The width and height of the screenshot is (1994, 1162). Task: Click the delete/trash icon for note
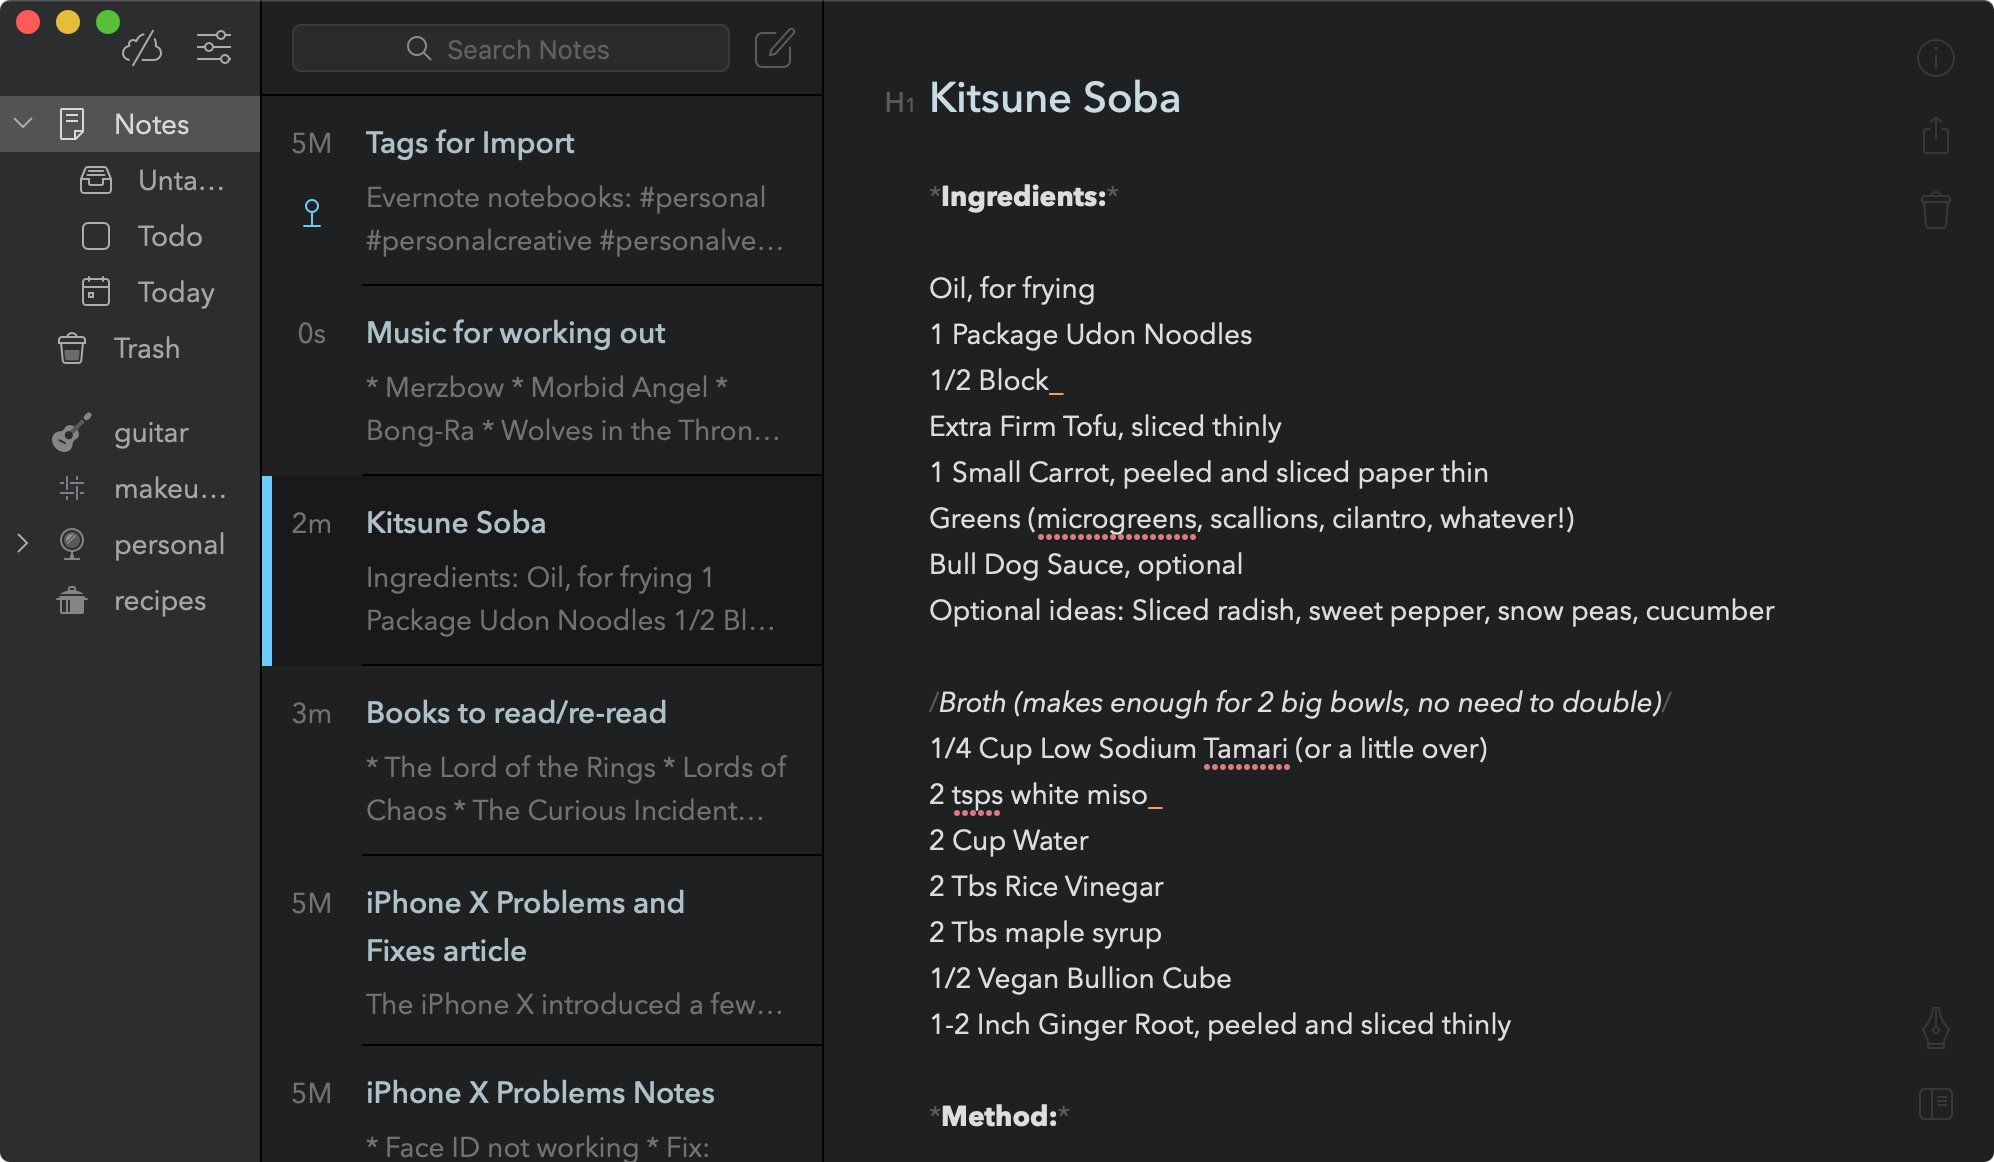click(1936, 210)
